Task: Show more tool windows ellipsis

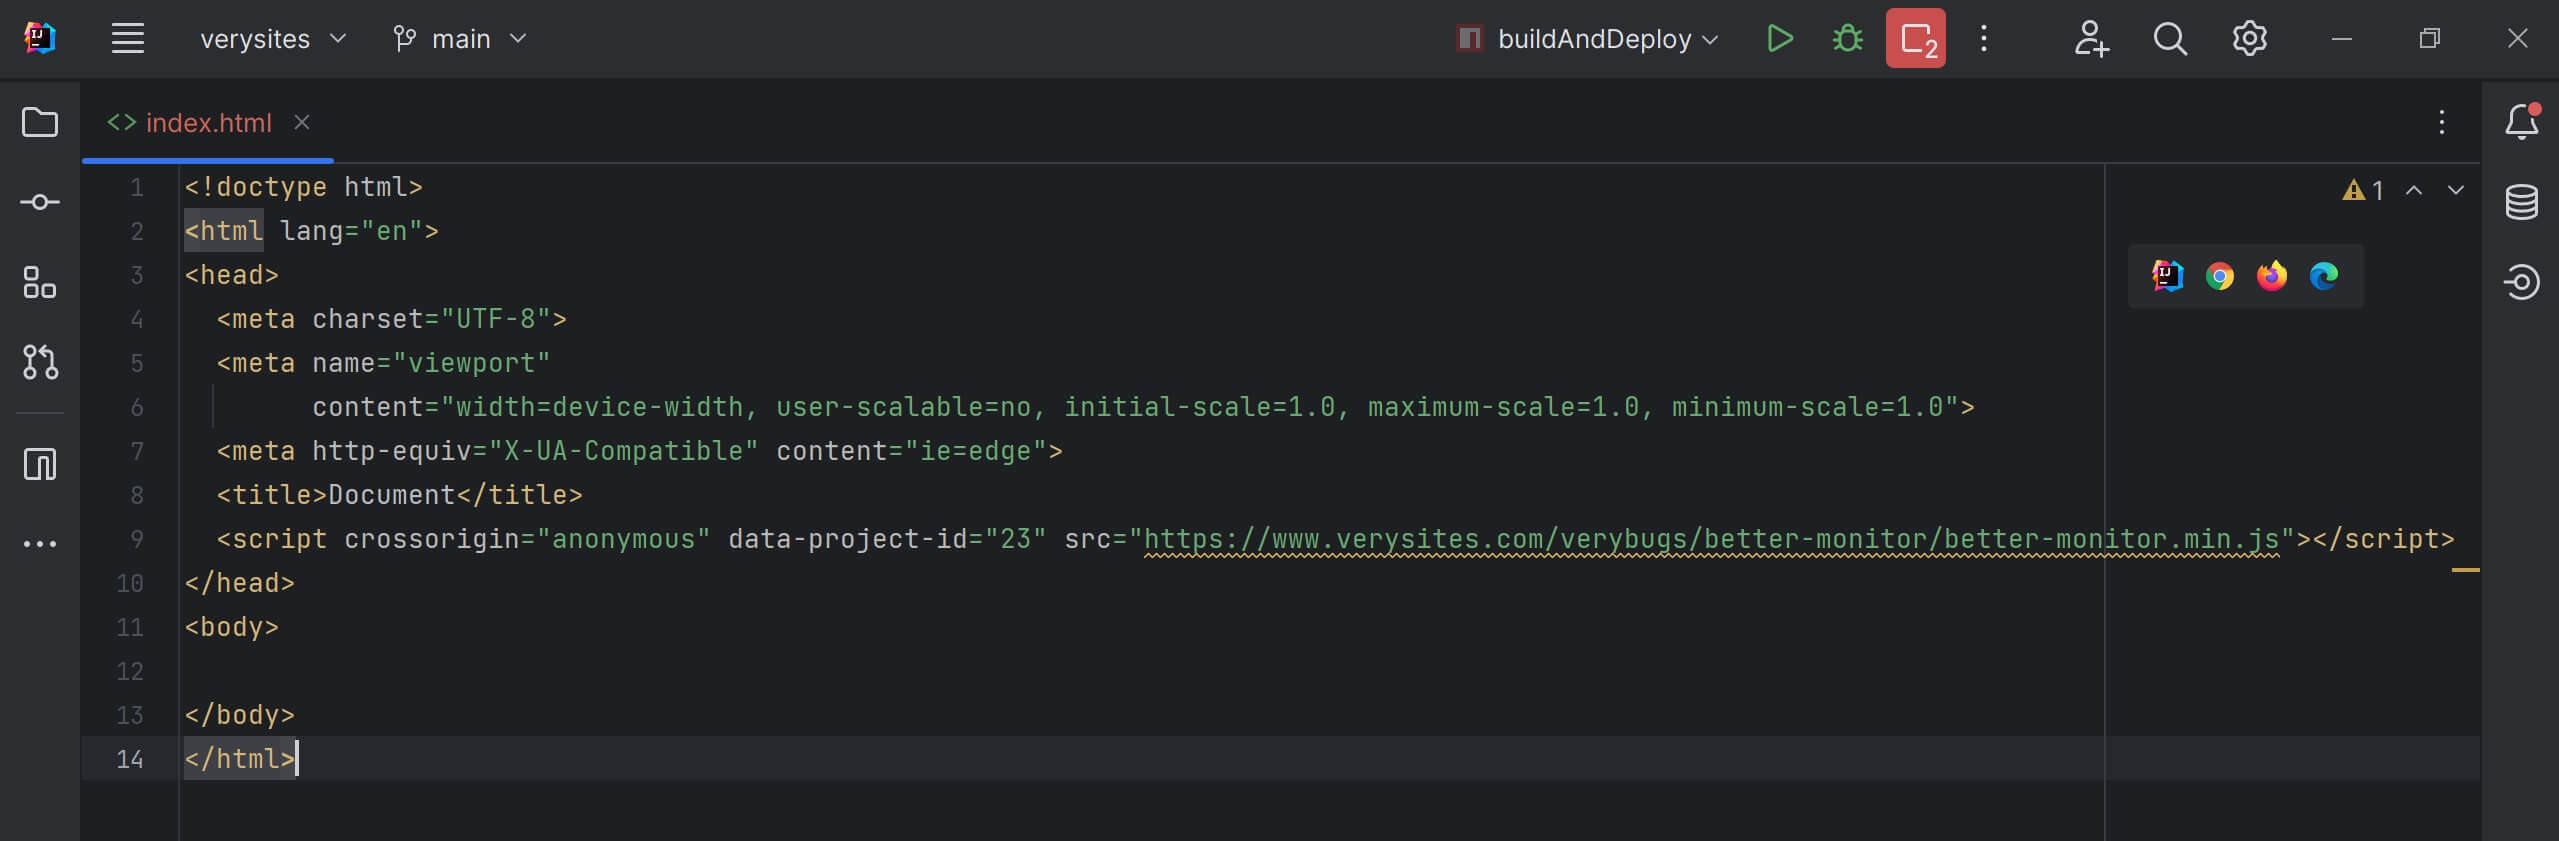Action: (40, 544)
